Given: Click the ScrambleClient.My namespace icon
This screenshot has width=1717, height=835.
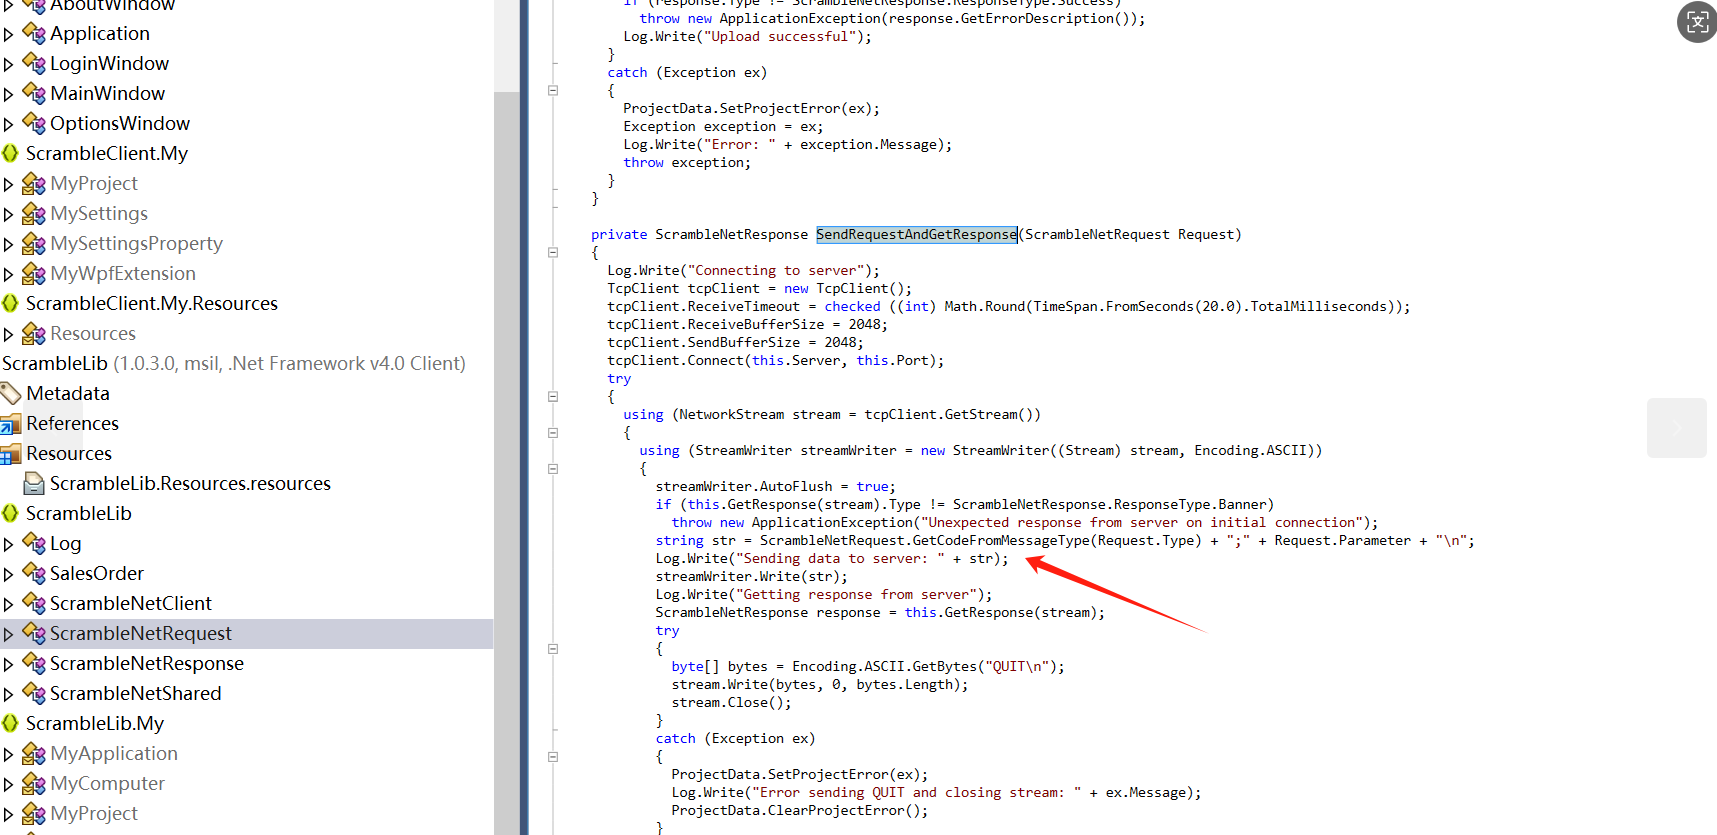Looking at the screenshot, I should pos(10,154).
